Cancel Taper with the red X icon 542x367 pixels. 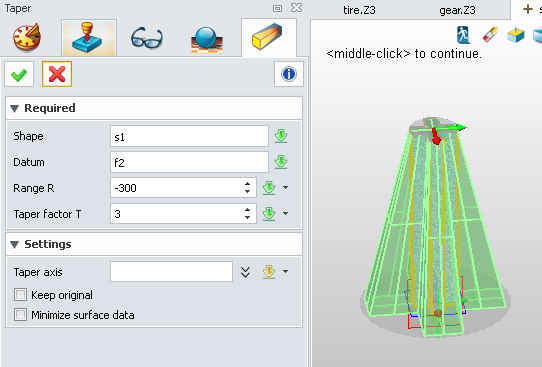click(x=57, y=74)
